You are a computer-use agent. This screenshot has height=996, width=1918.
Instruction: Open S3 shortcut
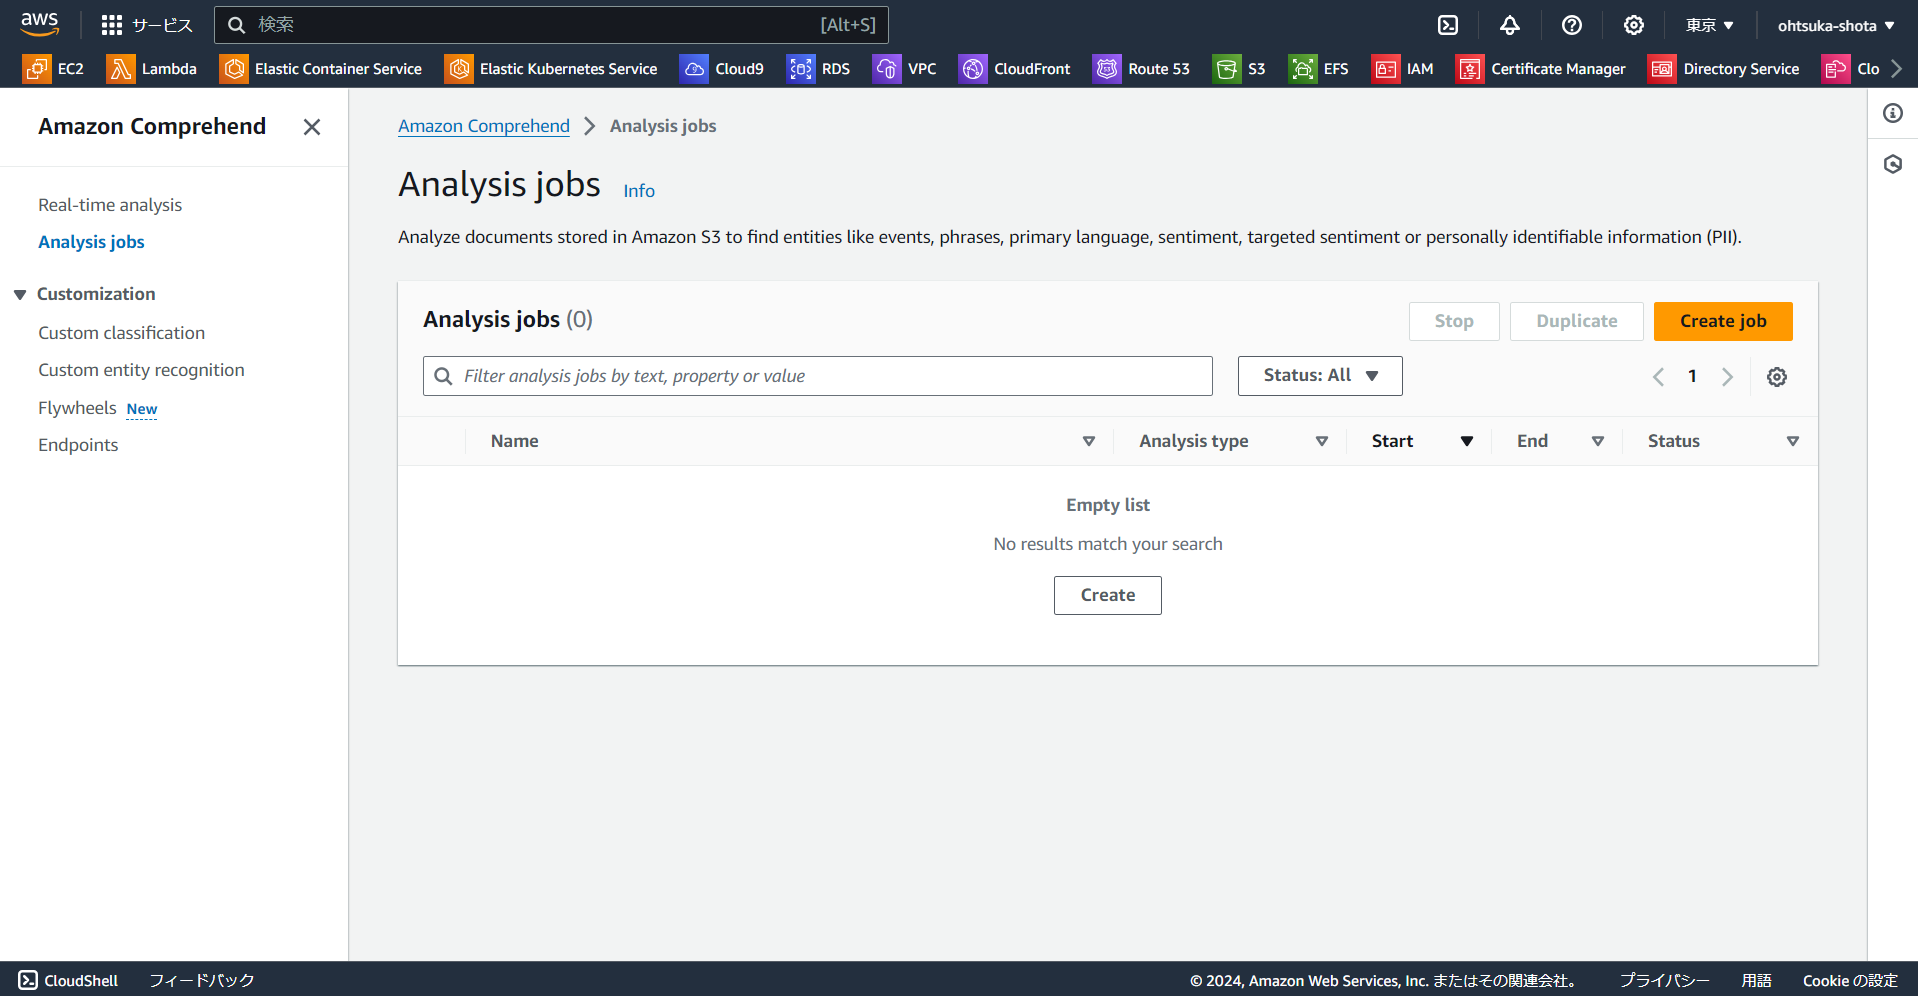(x=1240, y=69)
